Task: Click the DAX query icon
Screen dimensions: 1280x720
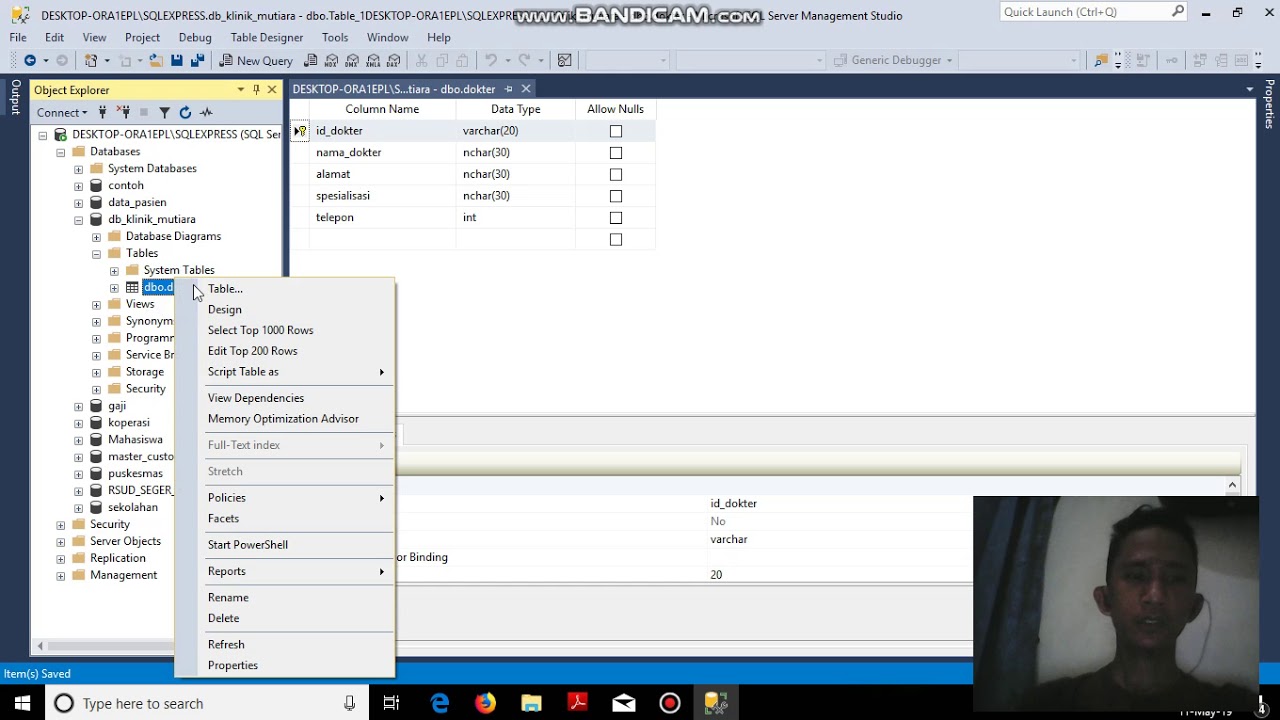Action: pos(393,60)
